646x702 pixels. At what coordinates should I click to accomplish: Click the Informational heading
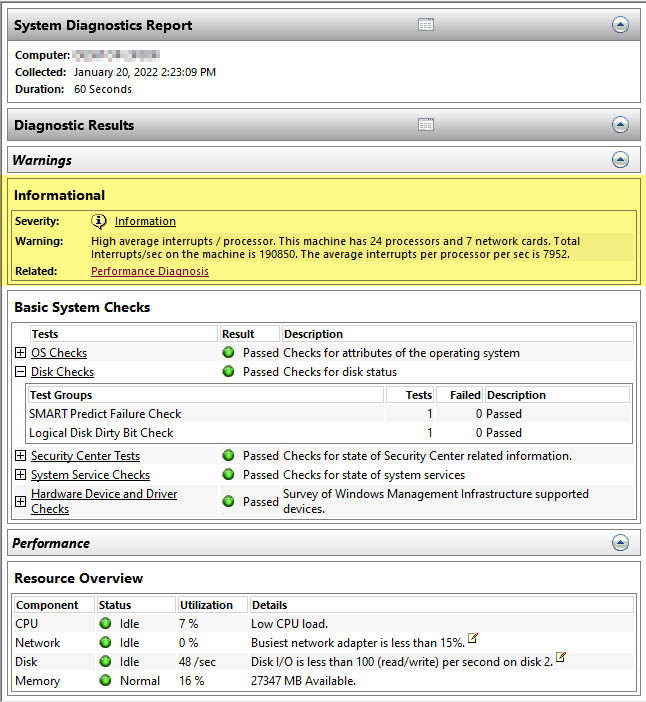[x=59, y=195]
